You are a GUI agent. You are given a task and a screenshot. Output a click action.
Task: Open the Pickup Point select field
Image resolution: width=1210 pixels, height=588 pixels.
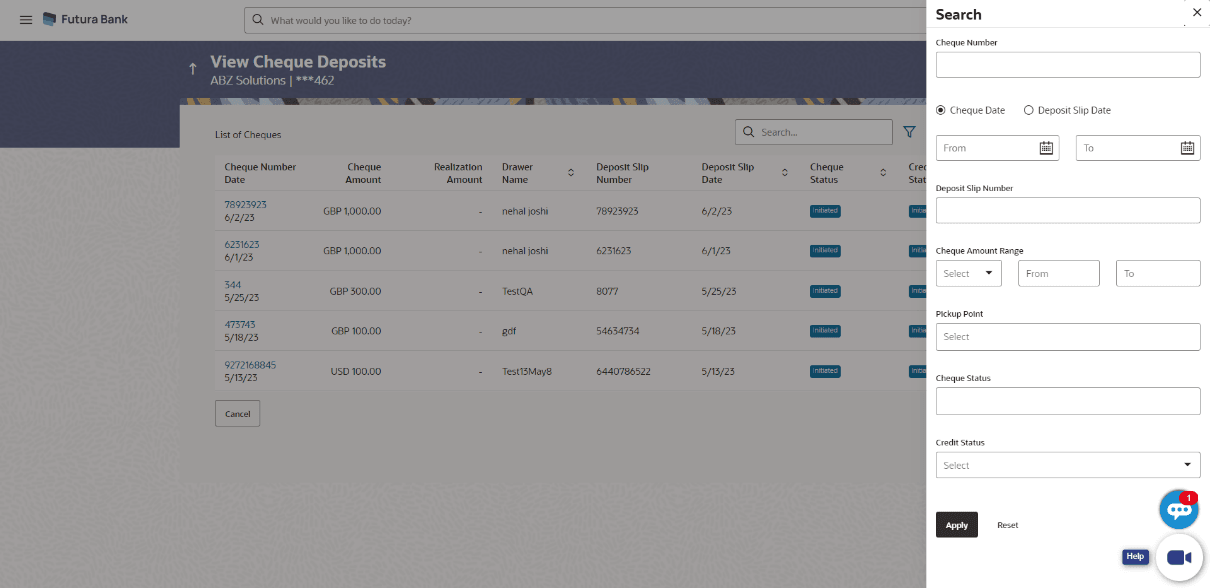(1068, 337)
